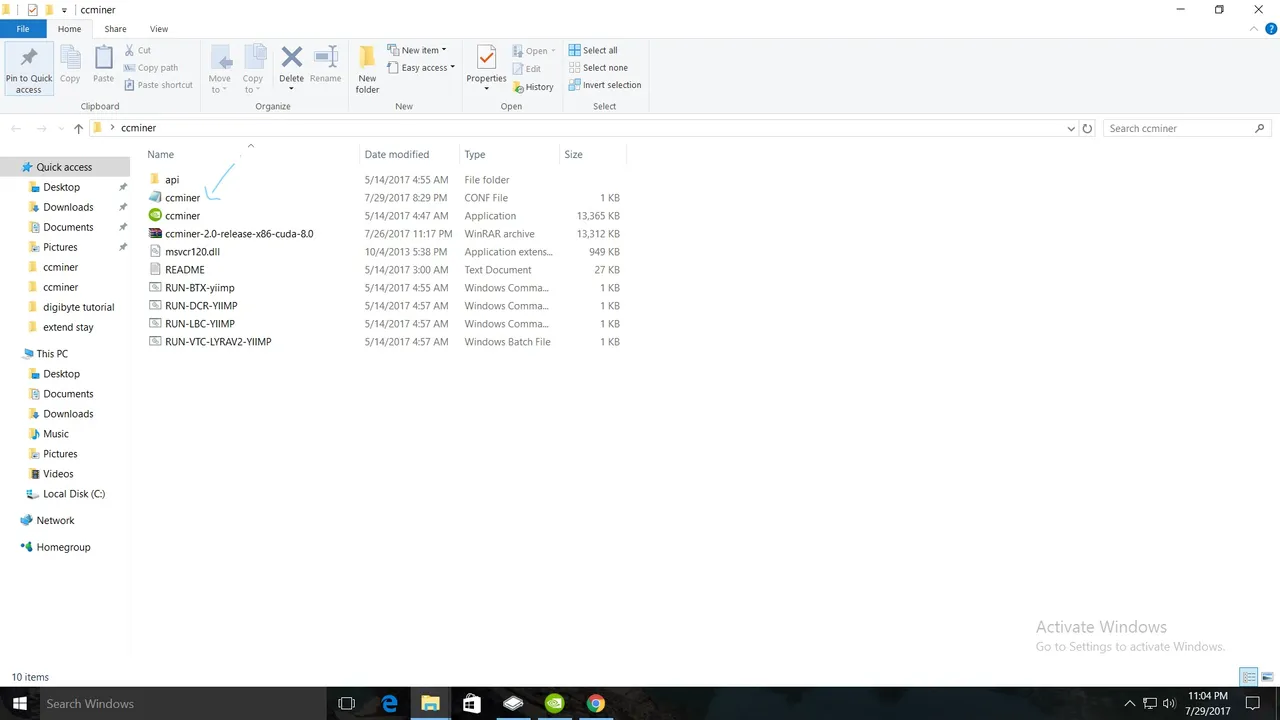Switch to the Share ribbon tab
This screenshot has height=720, width=1280.
[x=115, y=29]
